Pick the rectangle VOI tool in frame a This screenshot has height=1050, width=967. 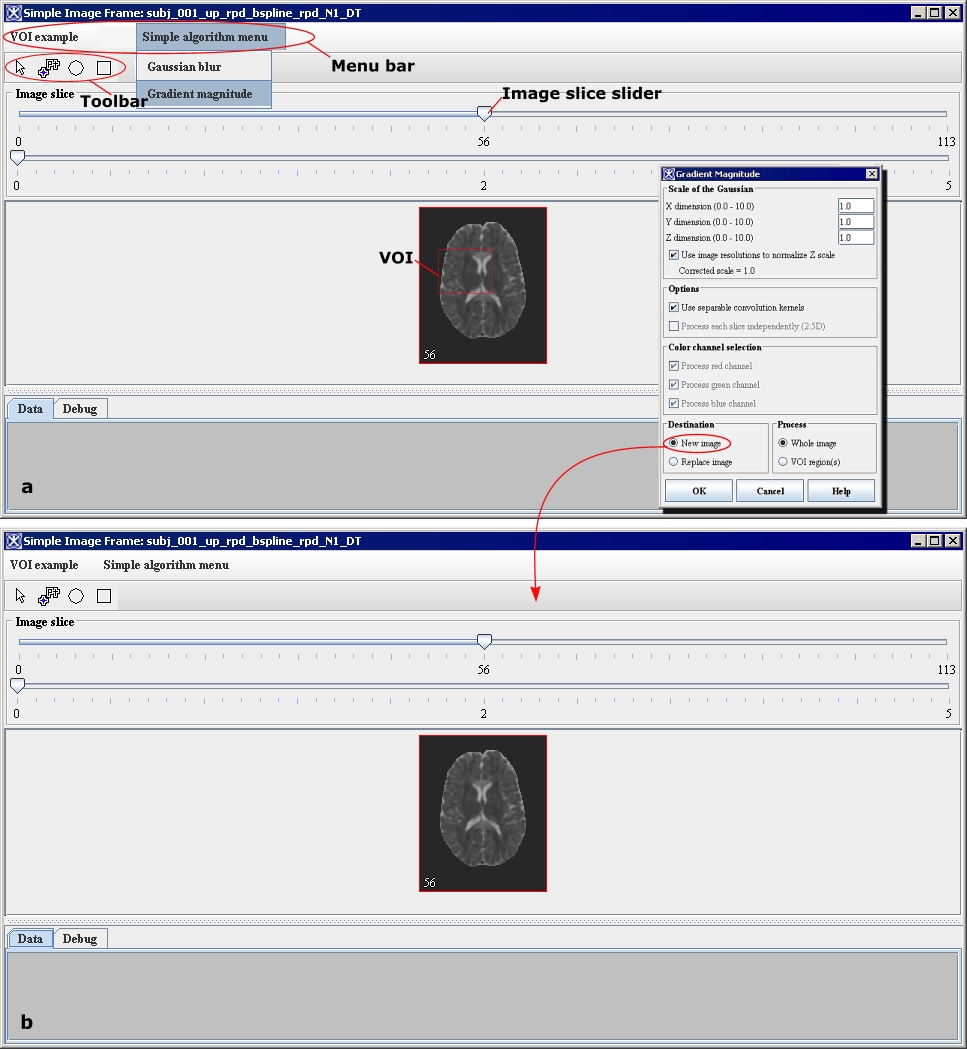104,68
